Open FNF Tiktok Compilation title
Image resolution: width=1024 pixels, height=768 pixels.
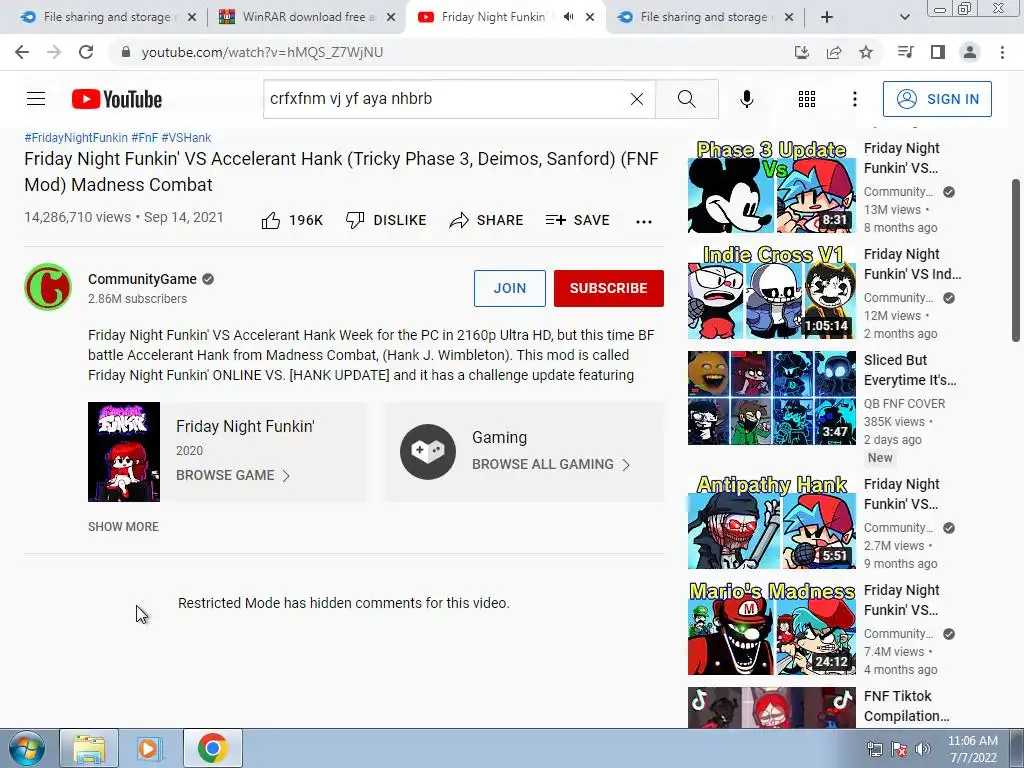click(906, 706)
